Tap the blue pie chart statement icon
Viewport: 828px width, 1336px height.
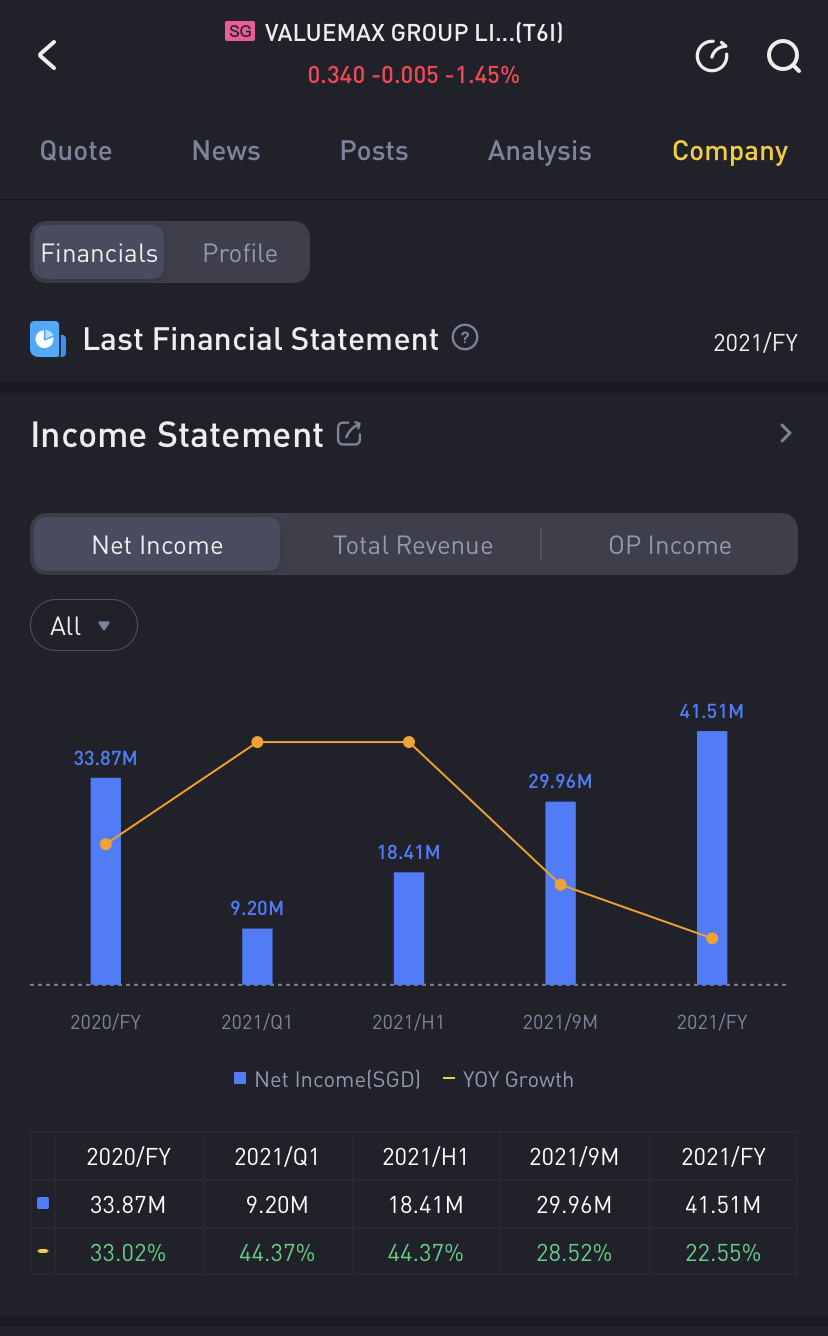[x=48, y=340]
